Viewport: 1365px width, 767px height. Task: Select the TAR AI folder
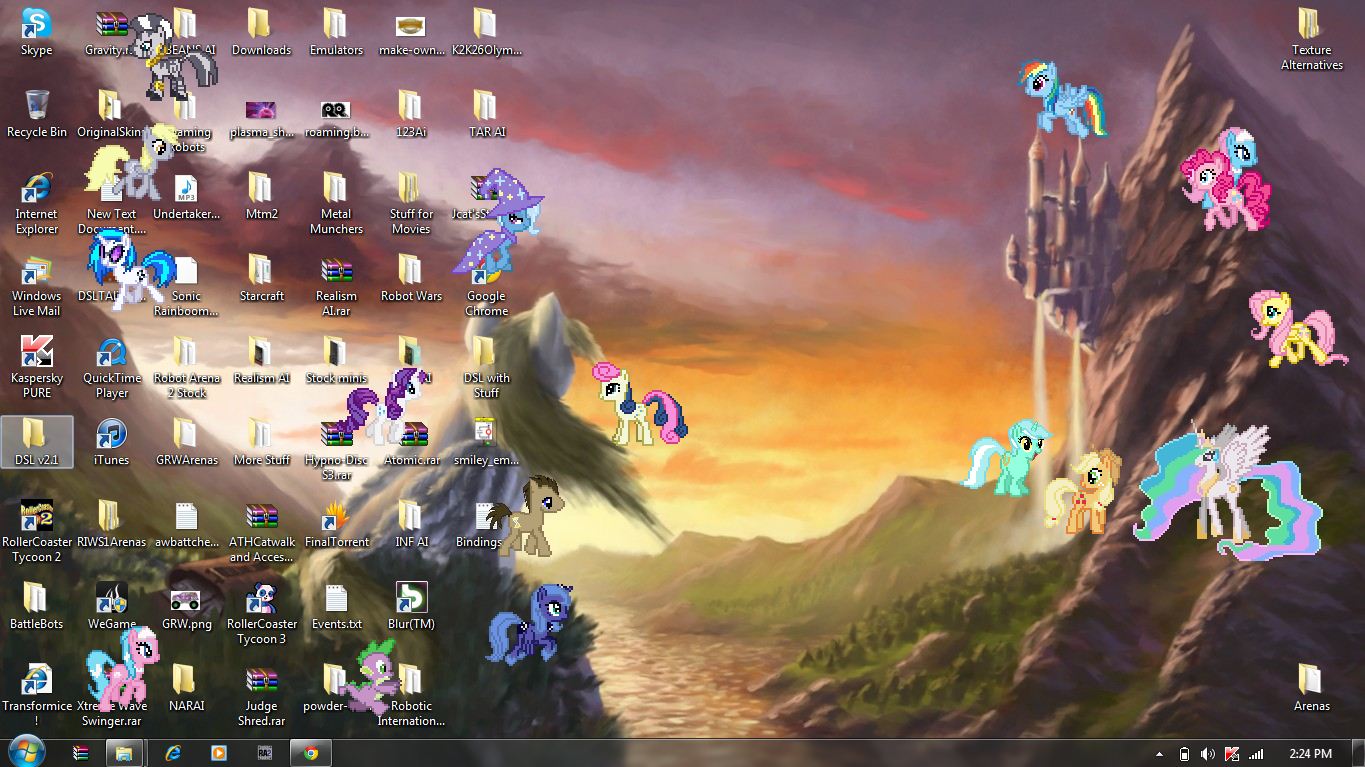486,114
